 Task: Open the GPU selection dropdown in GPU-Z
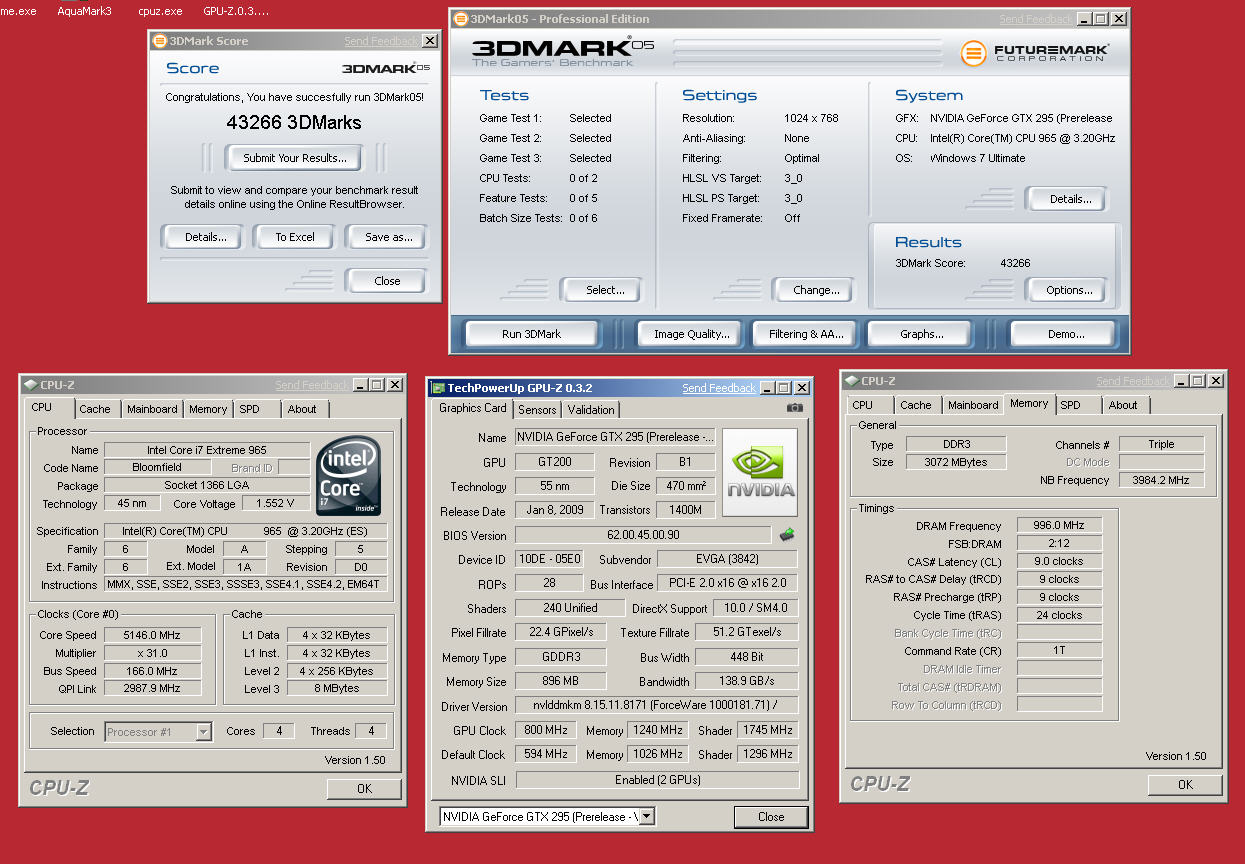(646, 817)
